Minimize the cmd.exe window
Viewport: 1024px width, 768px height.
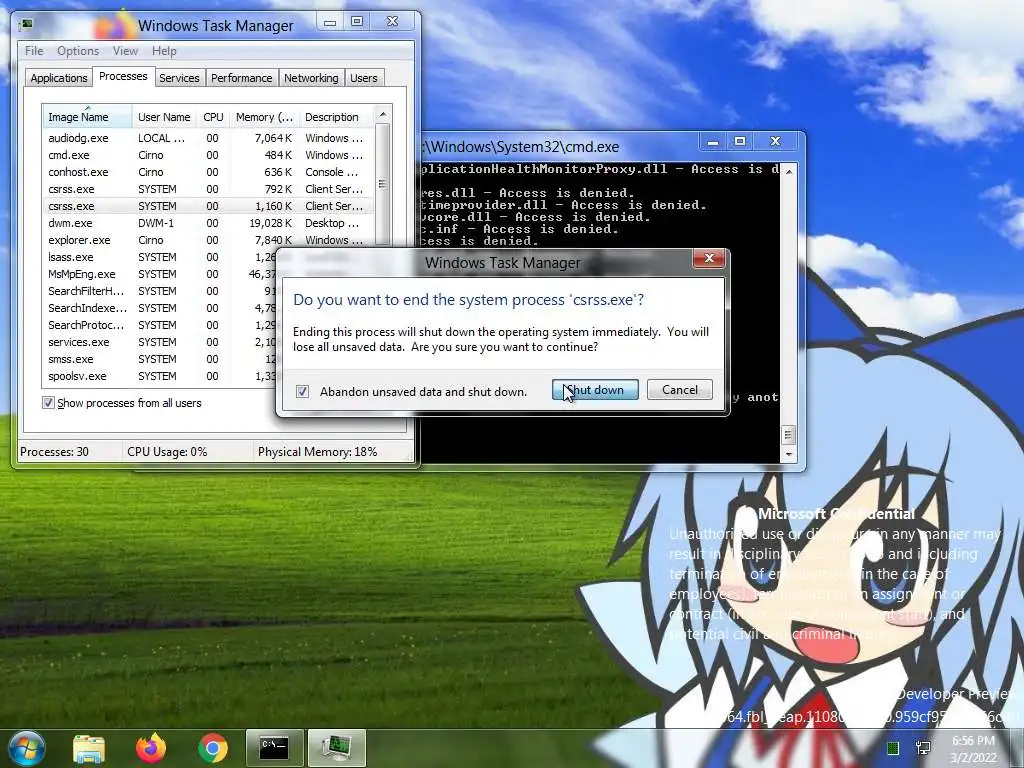pos(713,142)
